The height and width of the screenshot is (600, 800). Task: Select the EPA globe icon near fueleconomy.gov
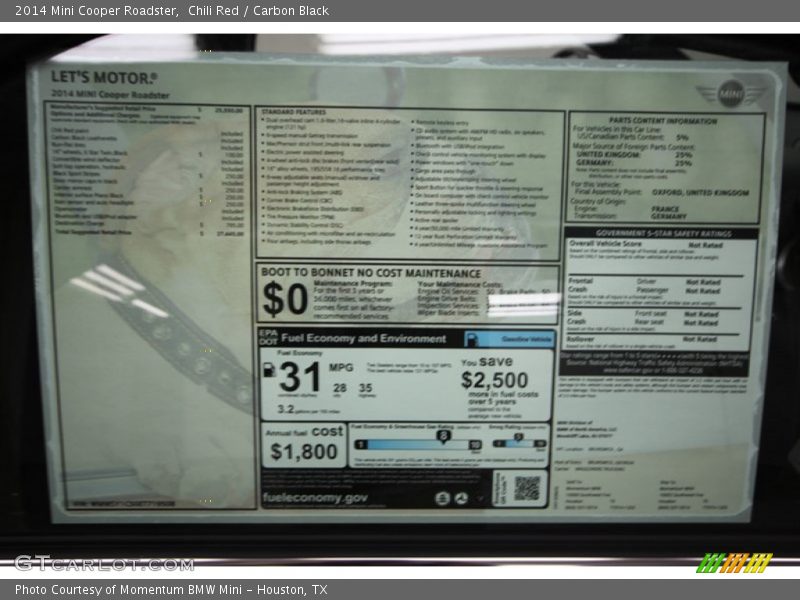[x=442, y=497]
